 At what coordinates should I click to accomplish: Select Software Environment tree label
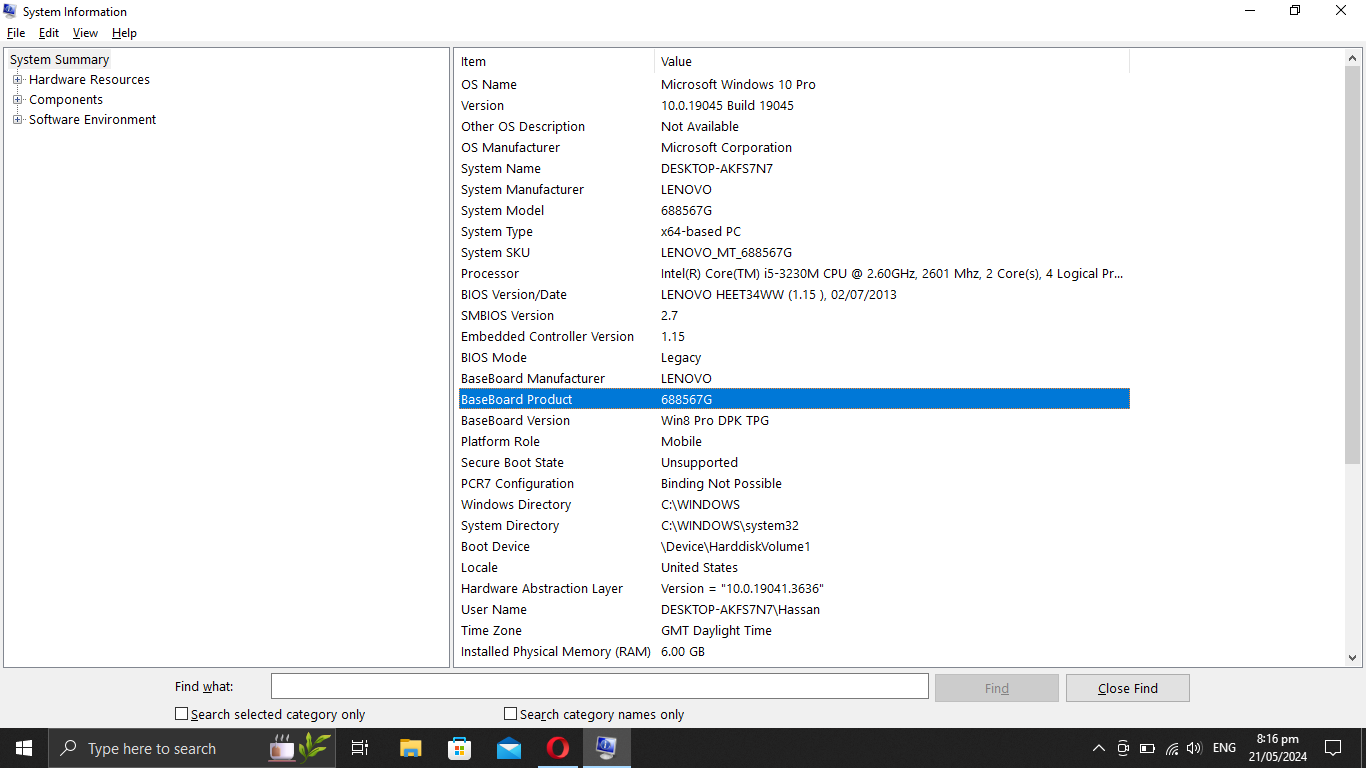pos(92,120)
